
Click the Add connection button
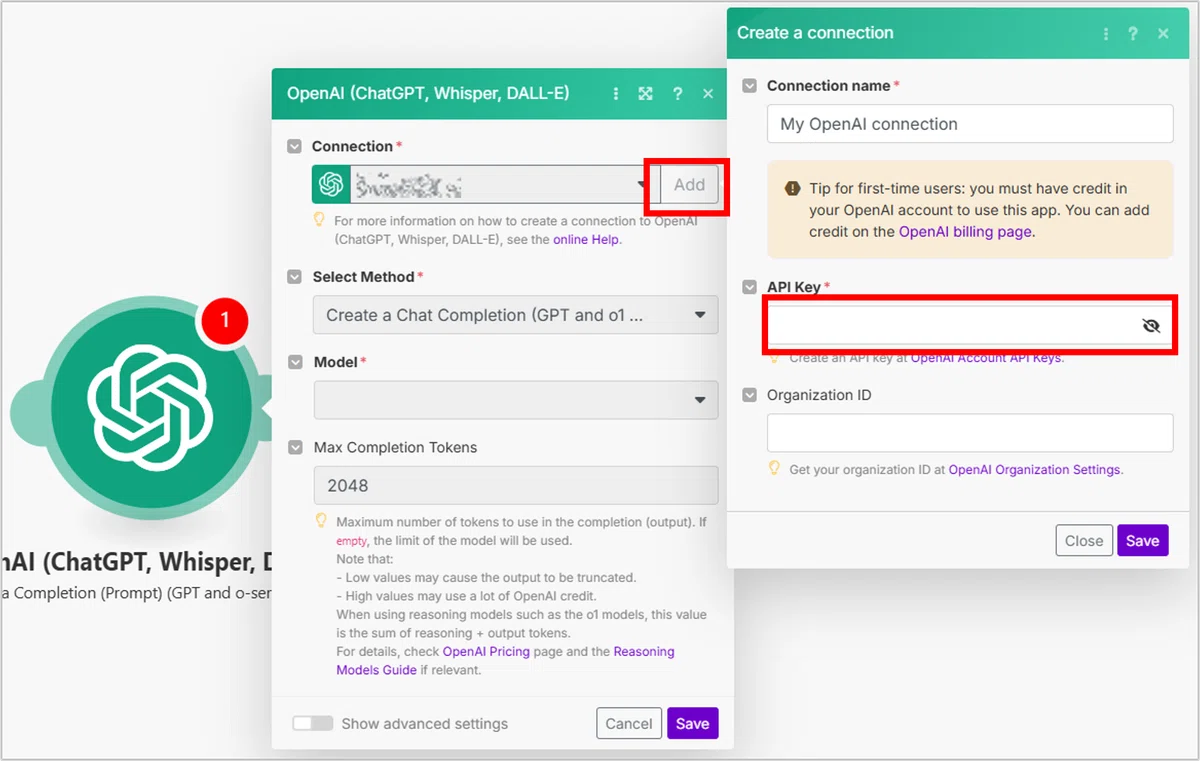click(689, 185)
